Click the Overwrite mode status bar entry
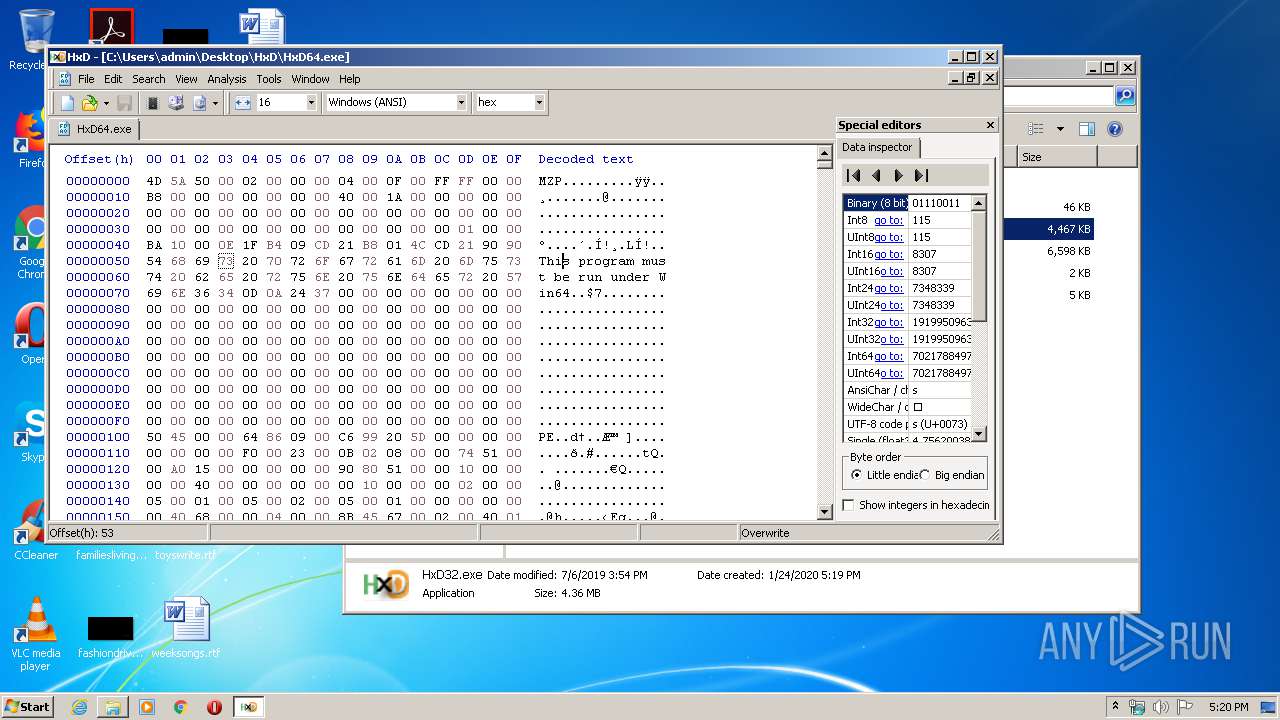Viewport: 1280px width, 720px height. pos(765,533)
